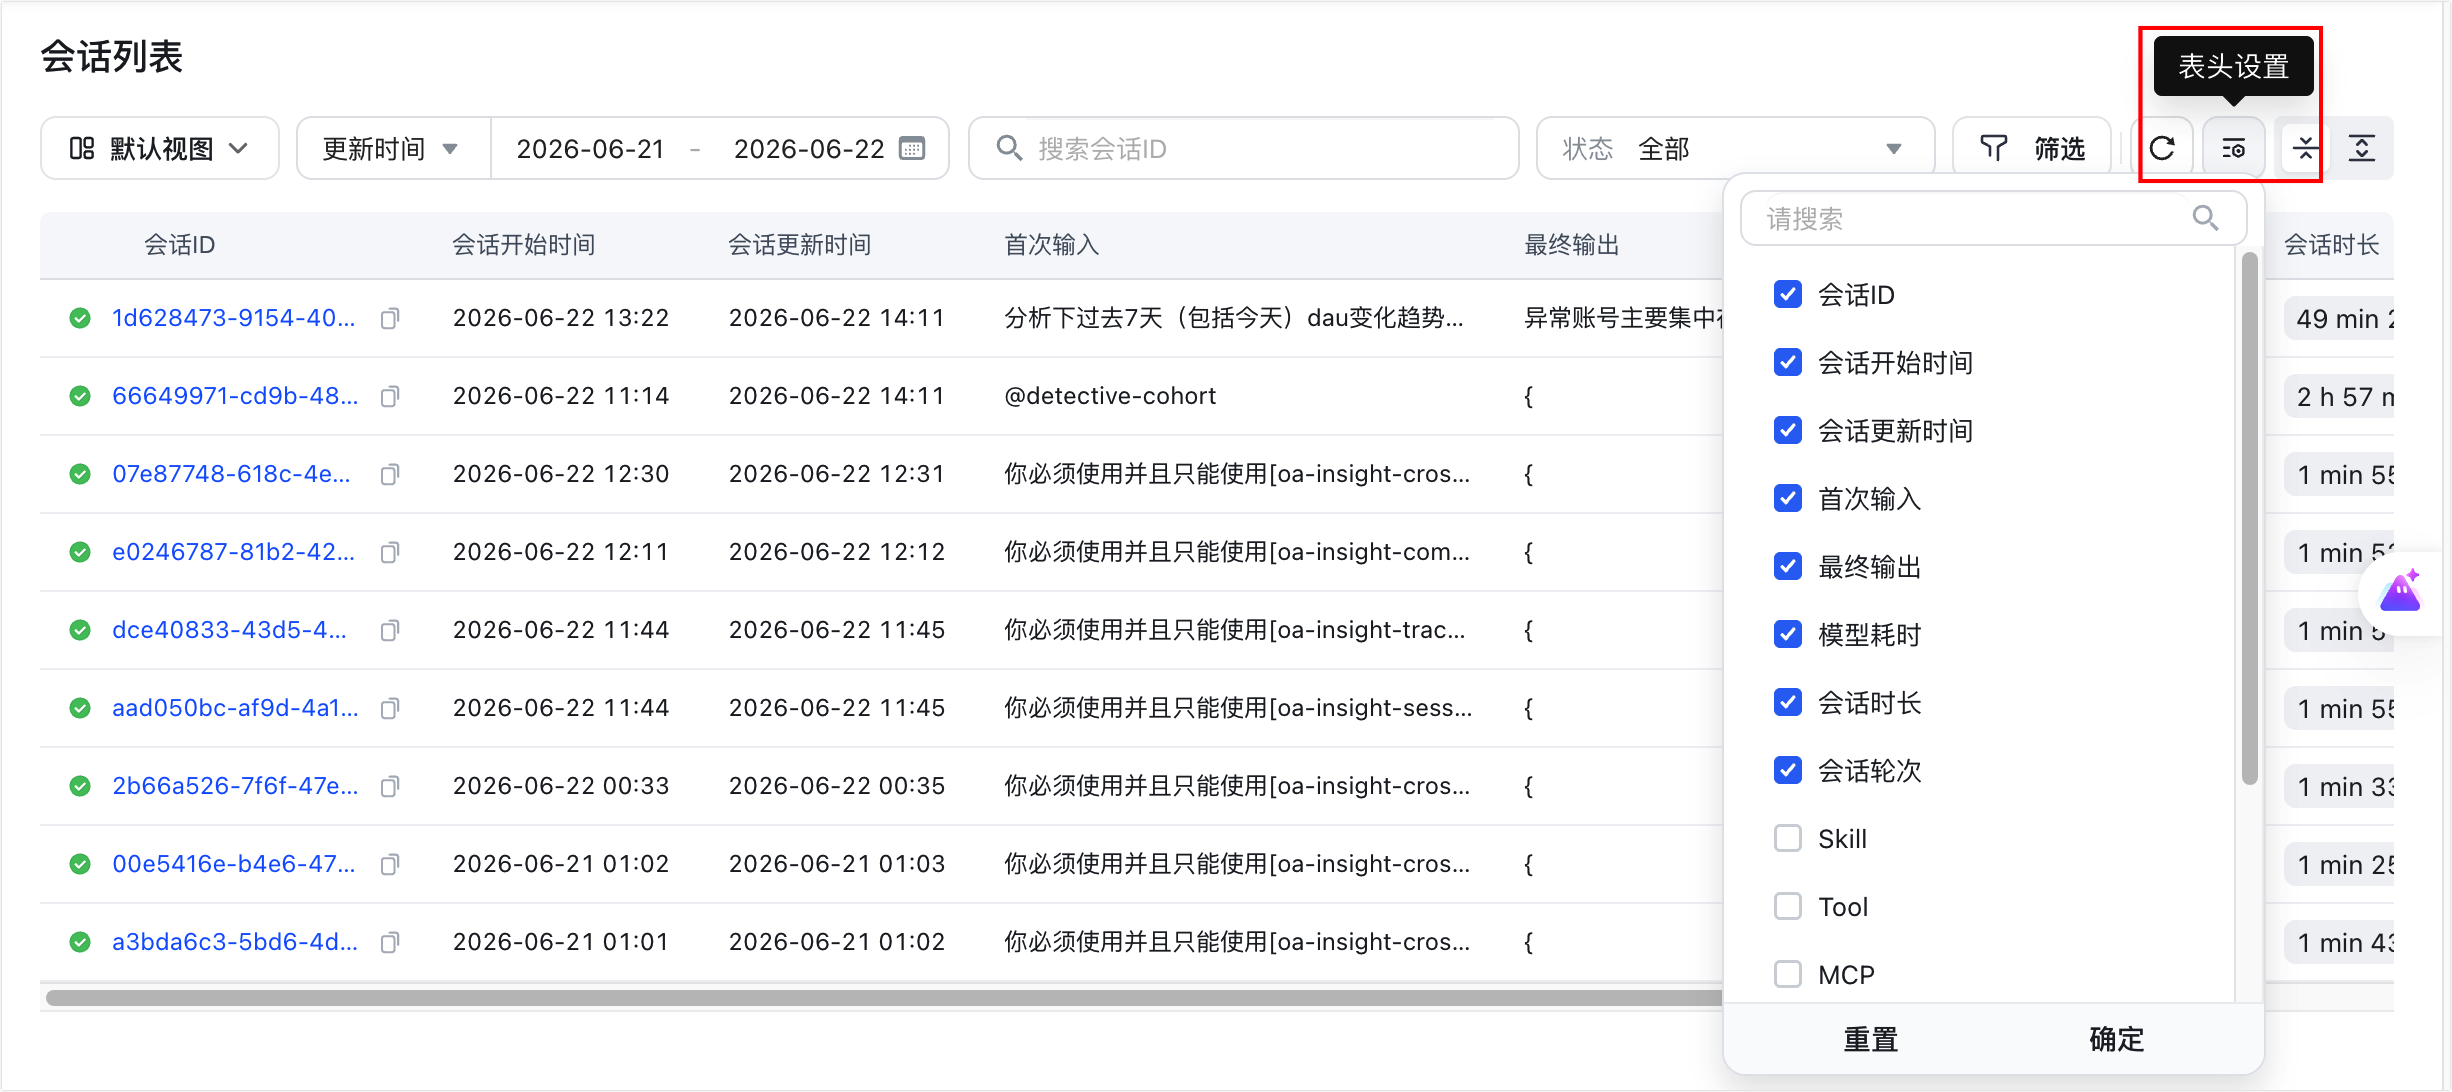The image size is (2452, 1092).
Task: Copy session ID aad050bc-af9d-4a1...
Action: (390, 708)
